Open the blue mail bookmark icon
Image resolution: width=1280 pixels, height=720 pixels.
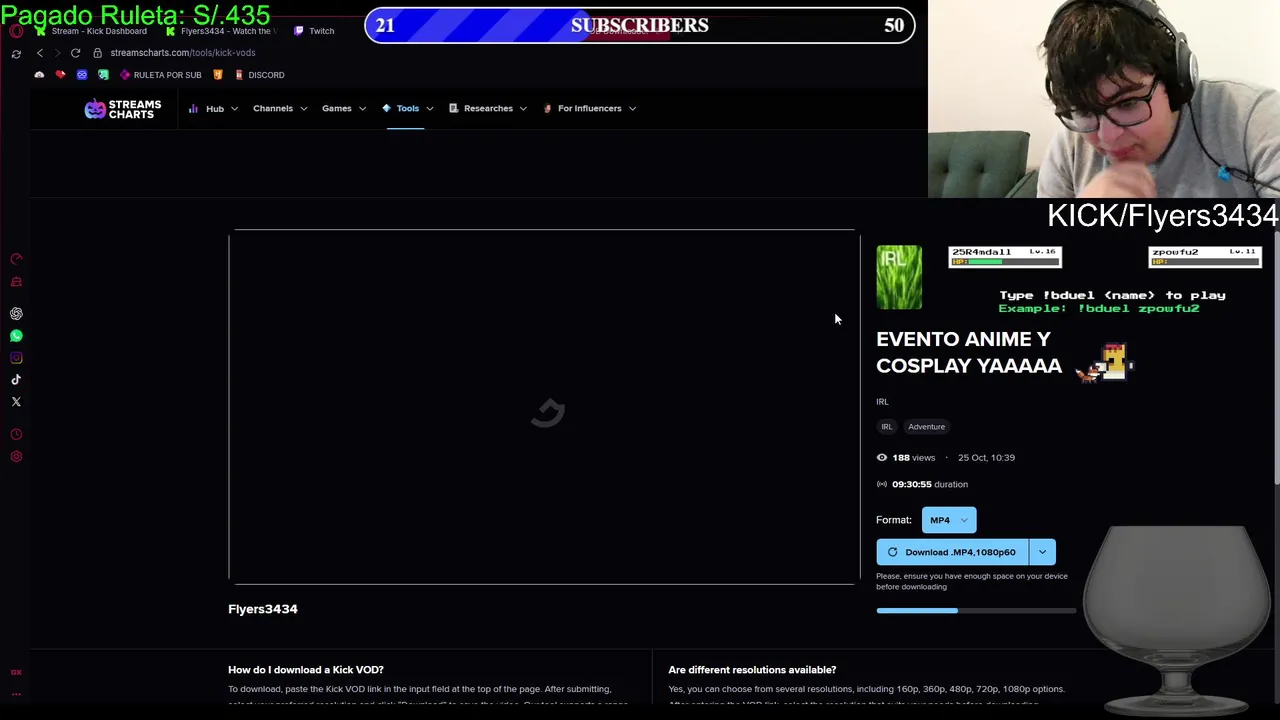point(82,75)
